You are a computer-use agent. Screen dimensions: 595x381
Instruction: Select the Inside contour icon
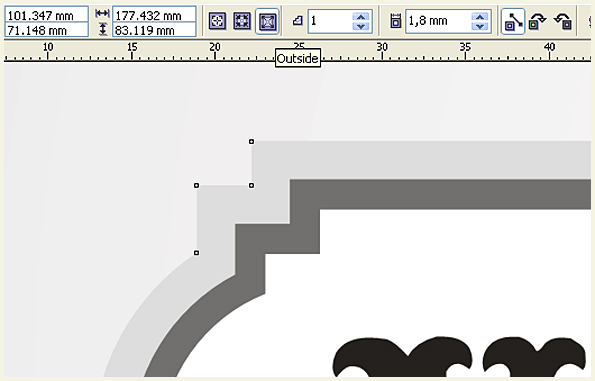242,21
